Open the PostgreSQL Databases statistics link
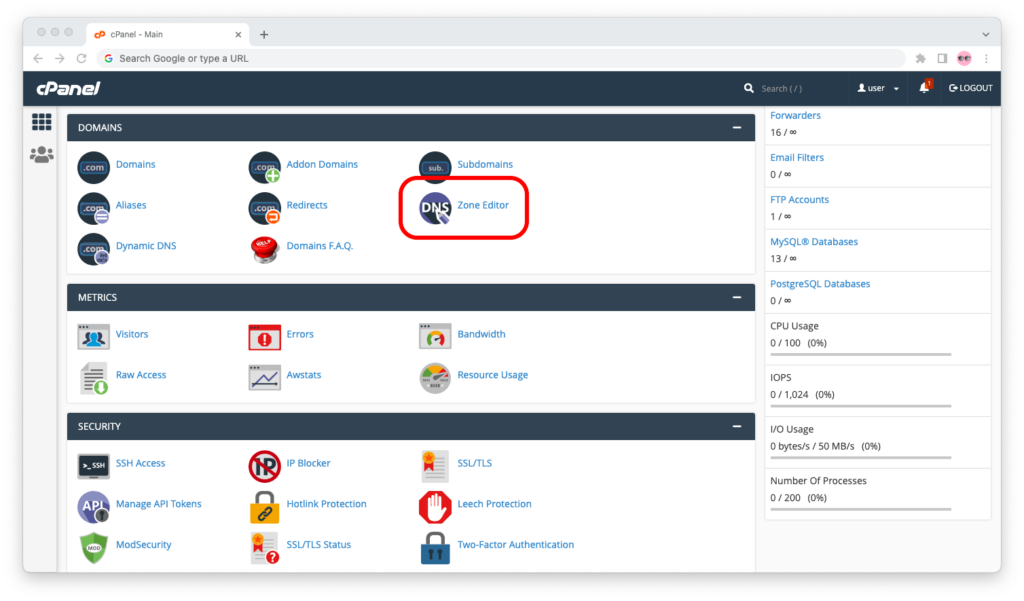 coord(820,284)
